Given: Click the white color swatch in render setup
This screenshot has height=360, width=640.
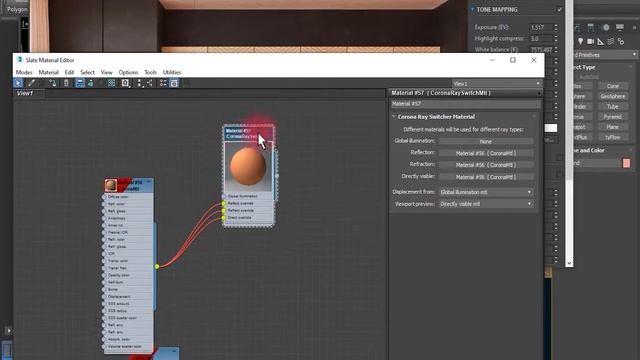Looking at the screenshot, I should point(551,128).
